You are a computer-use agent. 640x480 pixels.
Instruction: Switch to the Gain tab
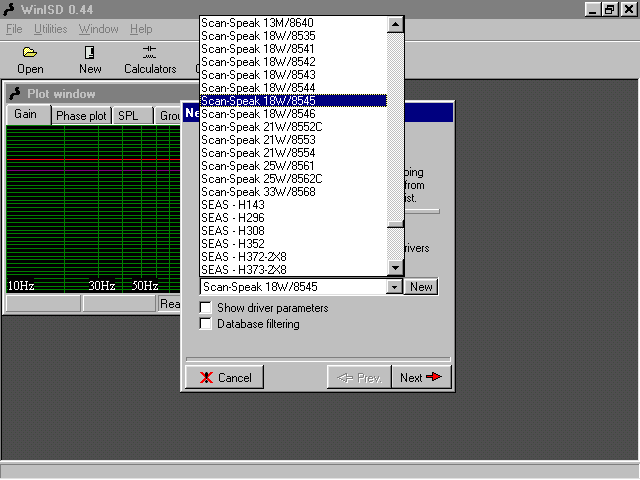point(29,114)
